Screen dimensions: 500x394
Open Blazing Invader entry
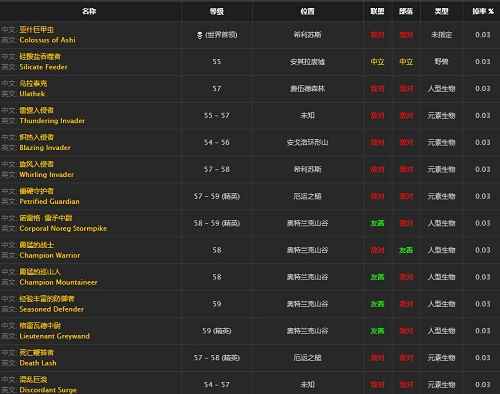45,148
